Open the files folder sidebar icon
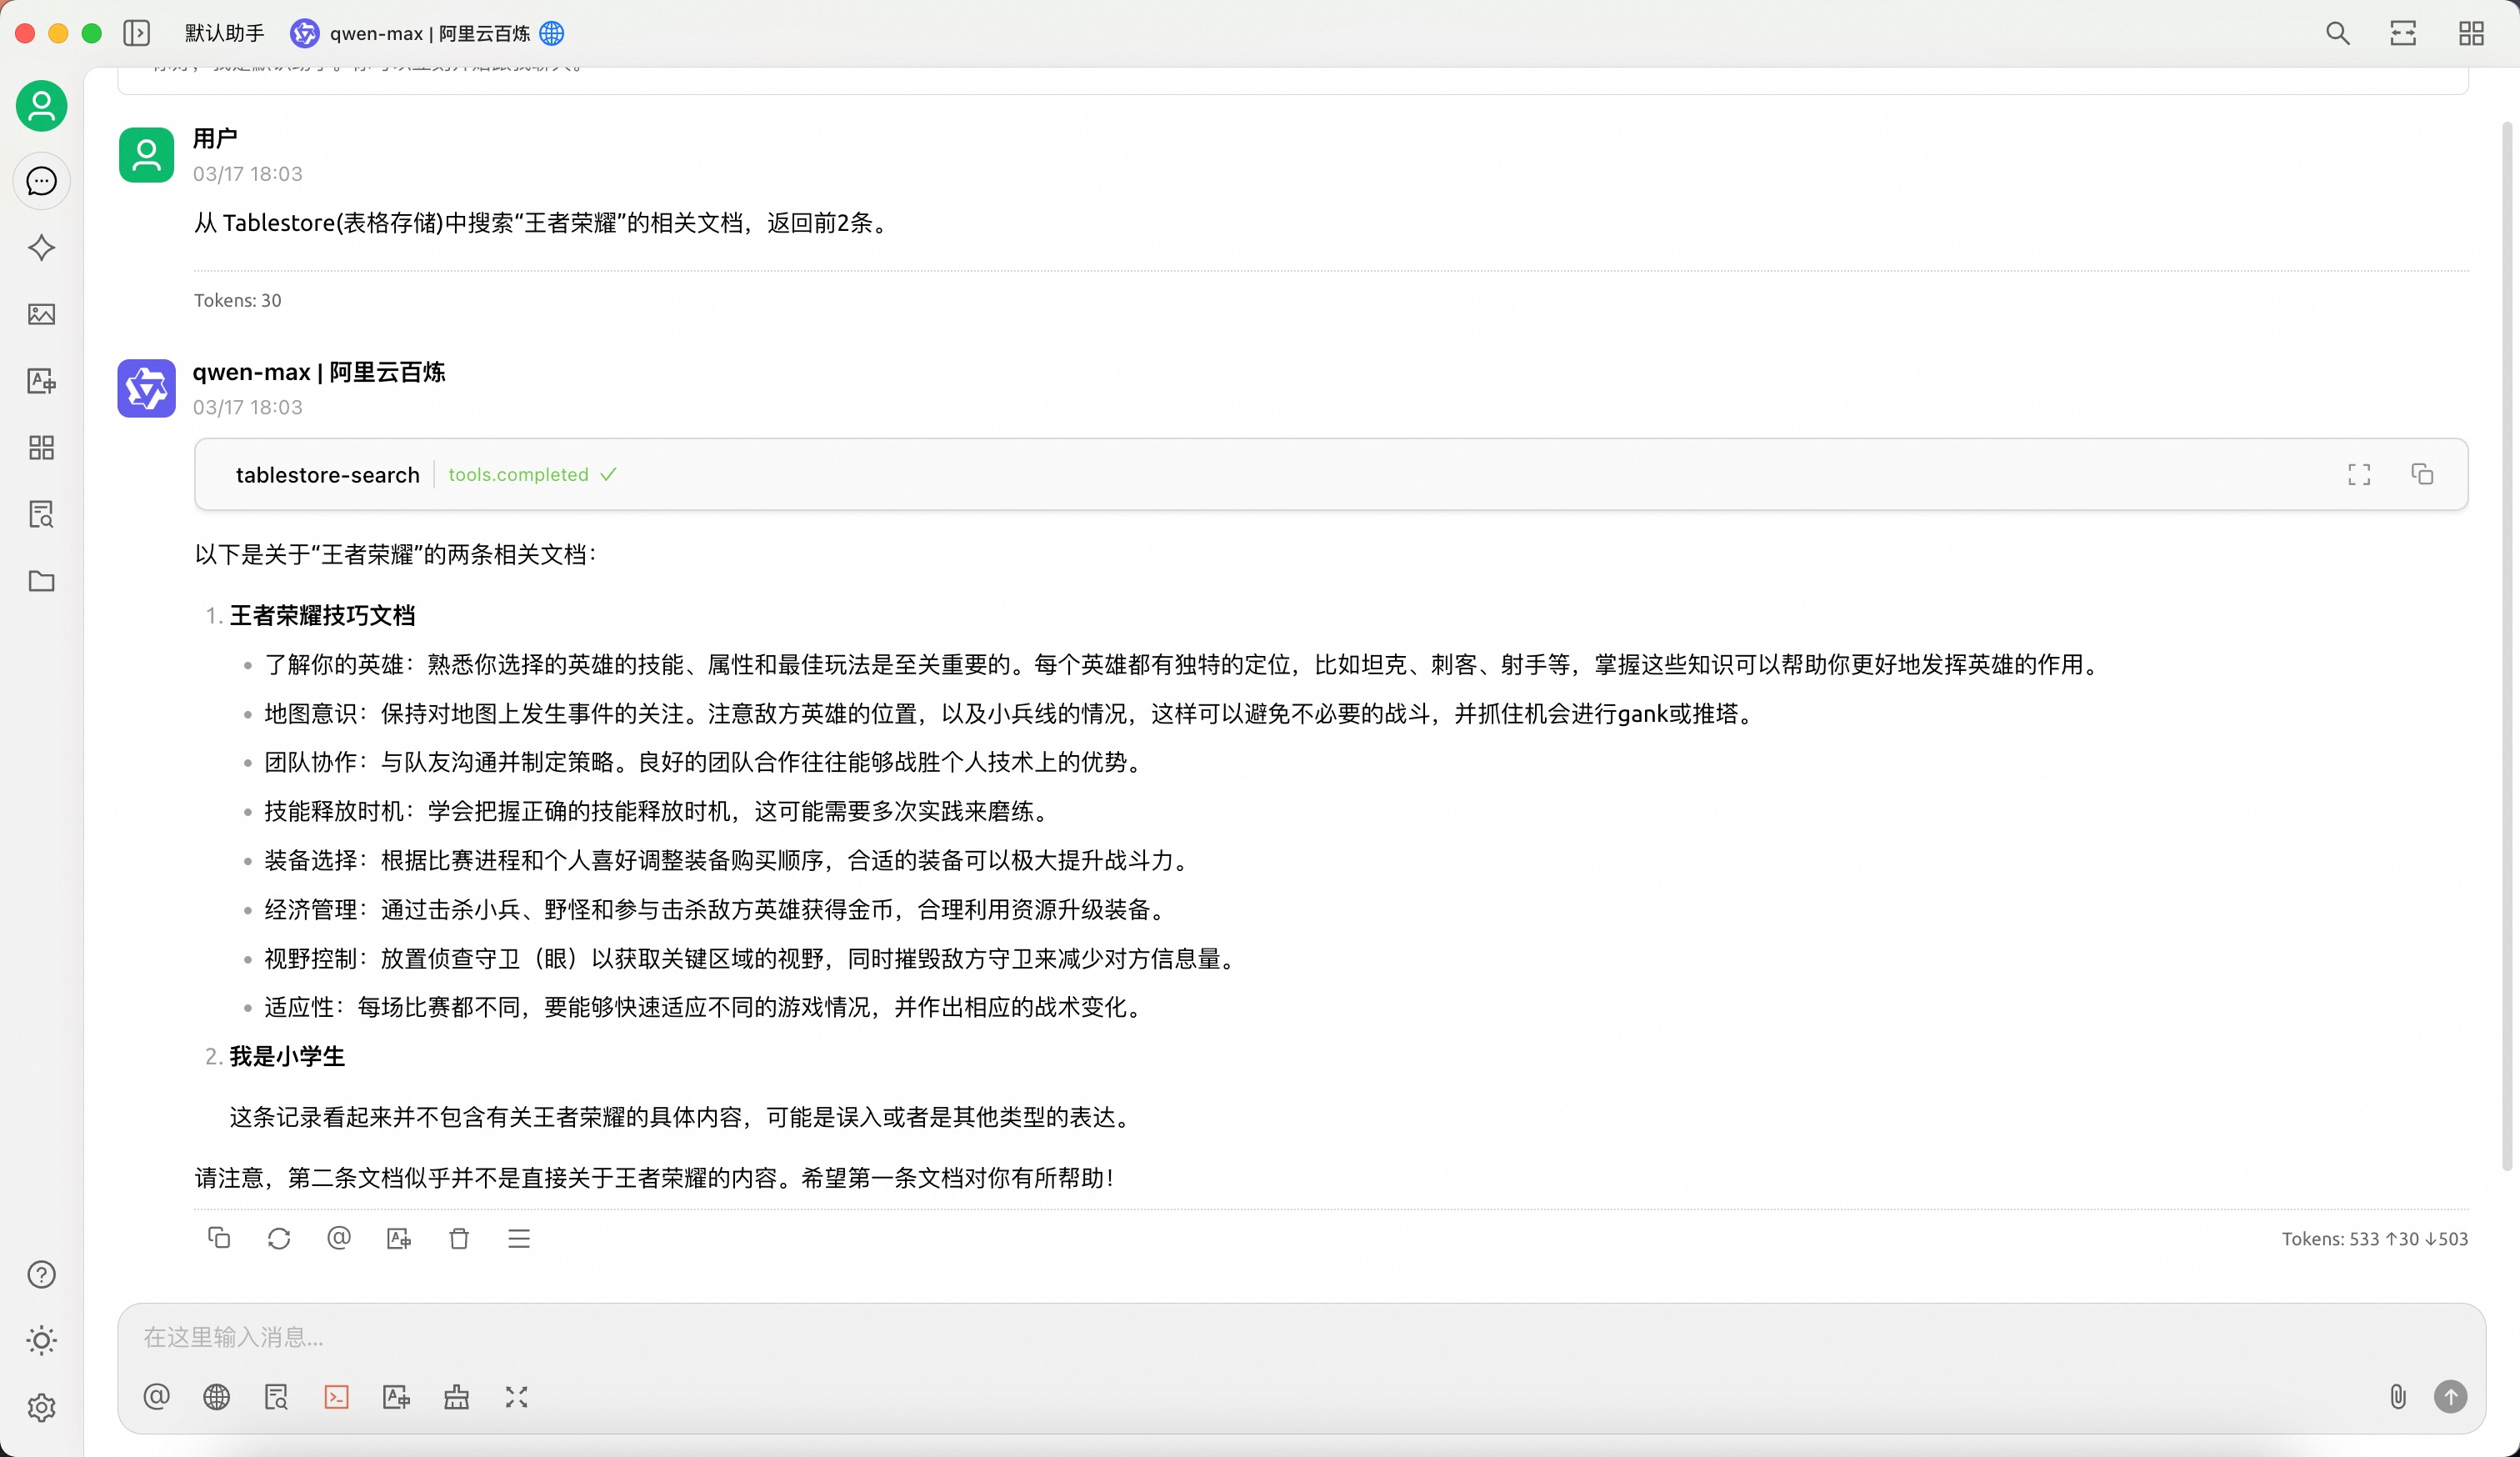Viewport: 2520px width, 1457px height. 41,581
